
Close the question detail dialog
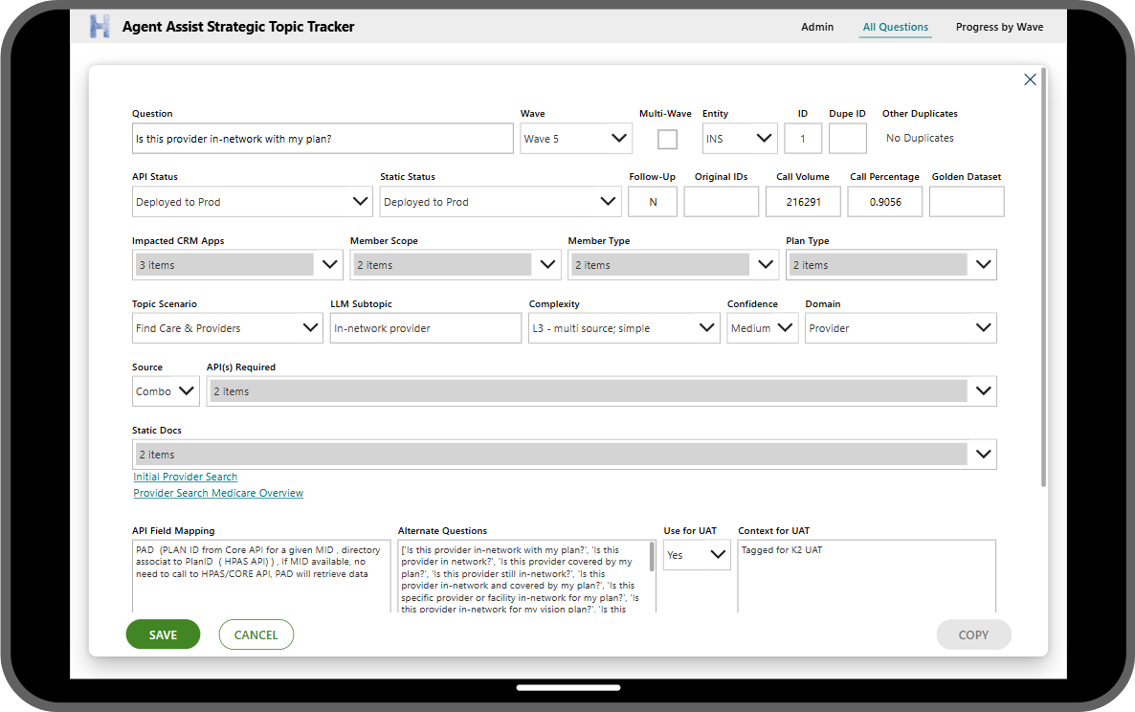pos(1029,80)
